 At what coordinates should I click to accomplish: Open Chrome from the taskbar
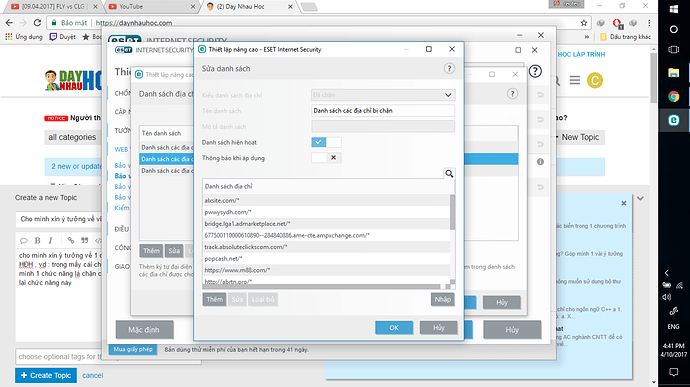point(673,96)
